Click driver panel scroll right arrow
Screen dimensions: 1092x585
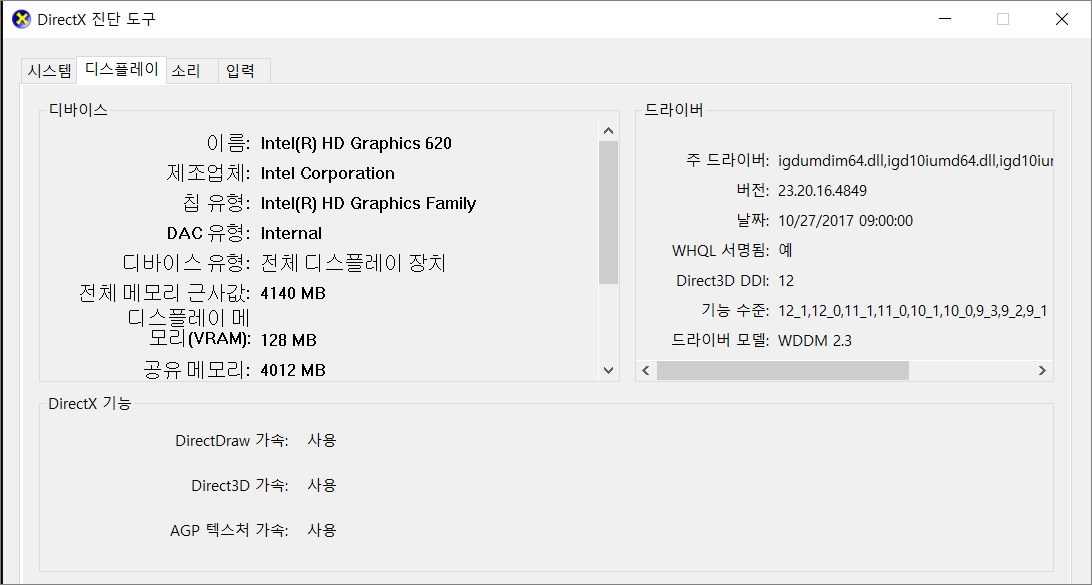(x=1043, y=370)
